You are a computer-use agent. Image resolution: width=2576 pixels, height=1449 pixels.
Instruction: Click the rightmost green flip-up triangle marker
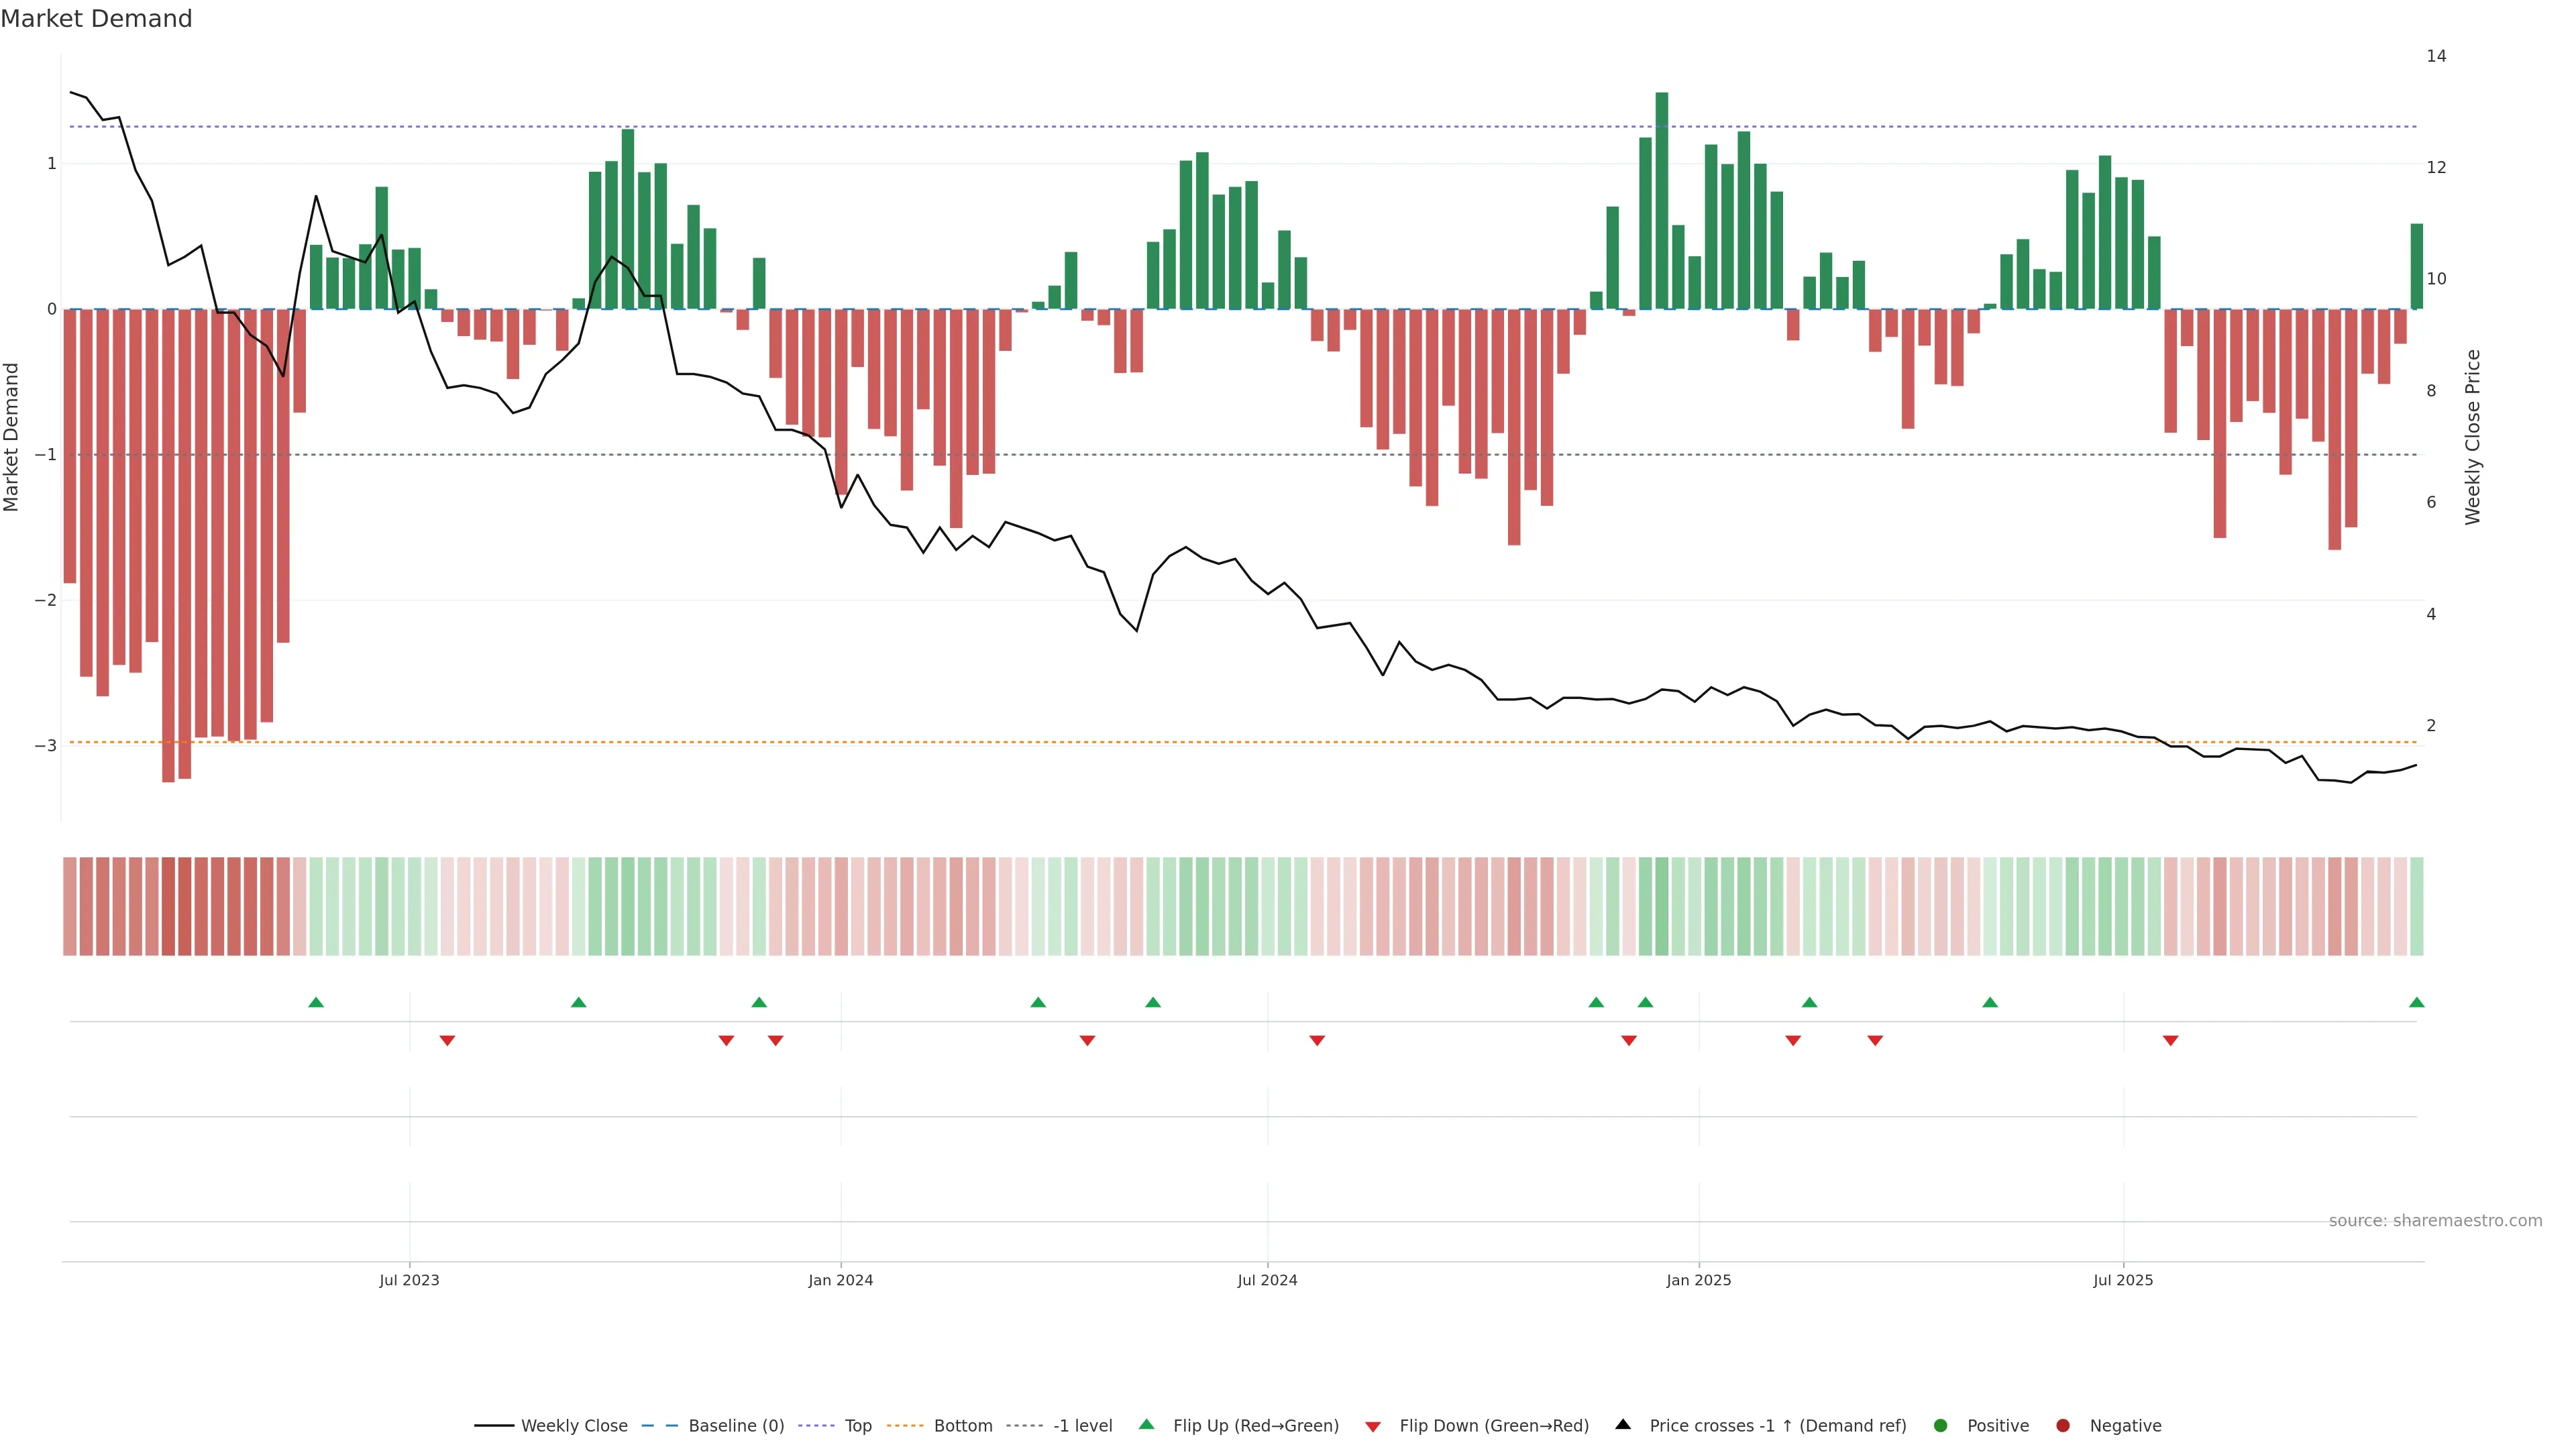point(2417,1002)
